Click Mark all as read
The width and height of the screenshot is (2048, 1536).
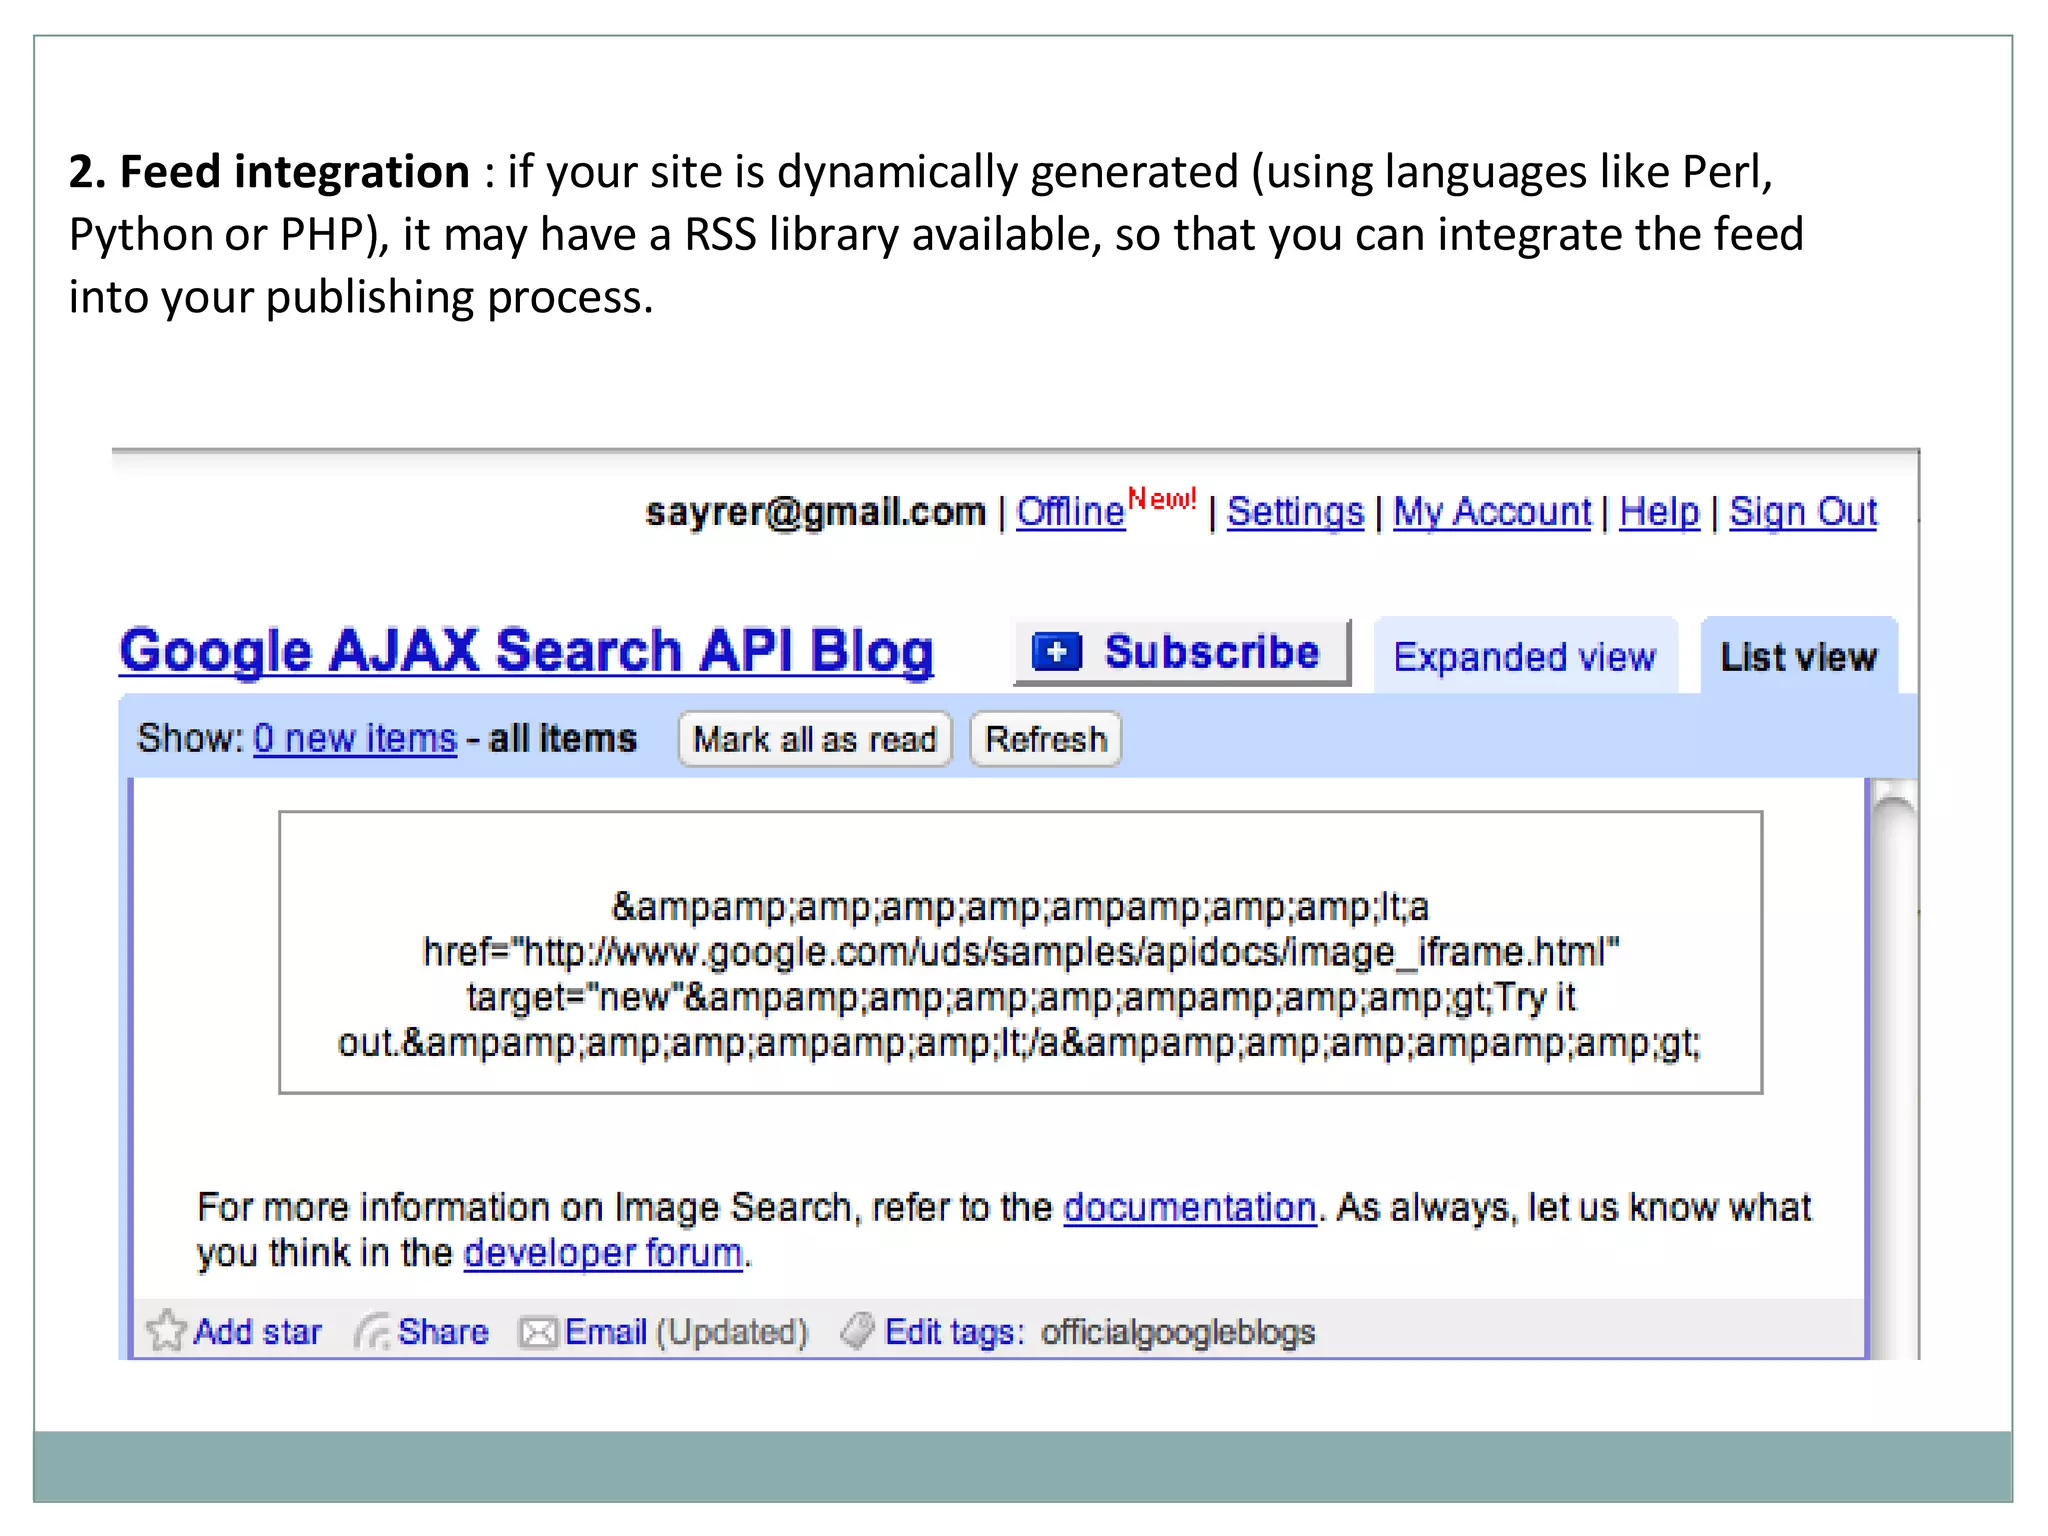(814, 740)
